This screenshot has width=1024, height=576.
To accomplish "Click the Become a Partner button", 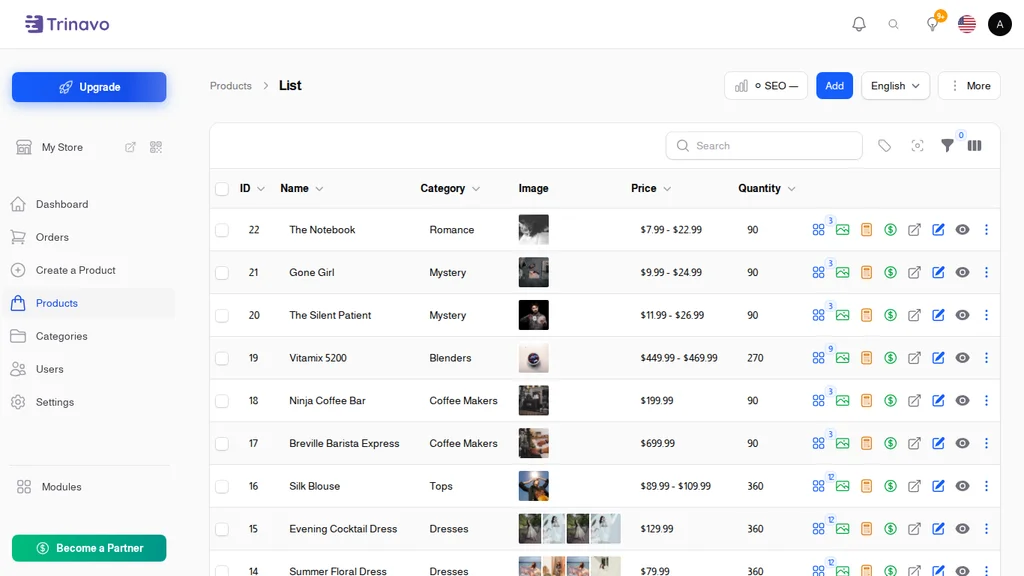I will (89, 548).
